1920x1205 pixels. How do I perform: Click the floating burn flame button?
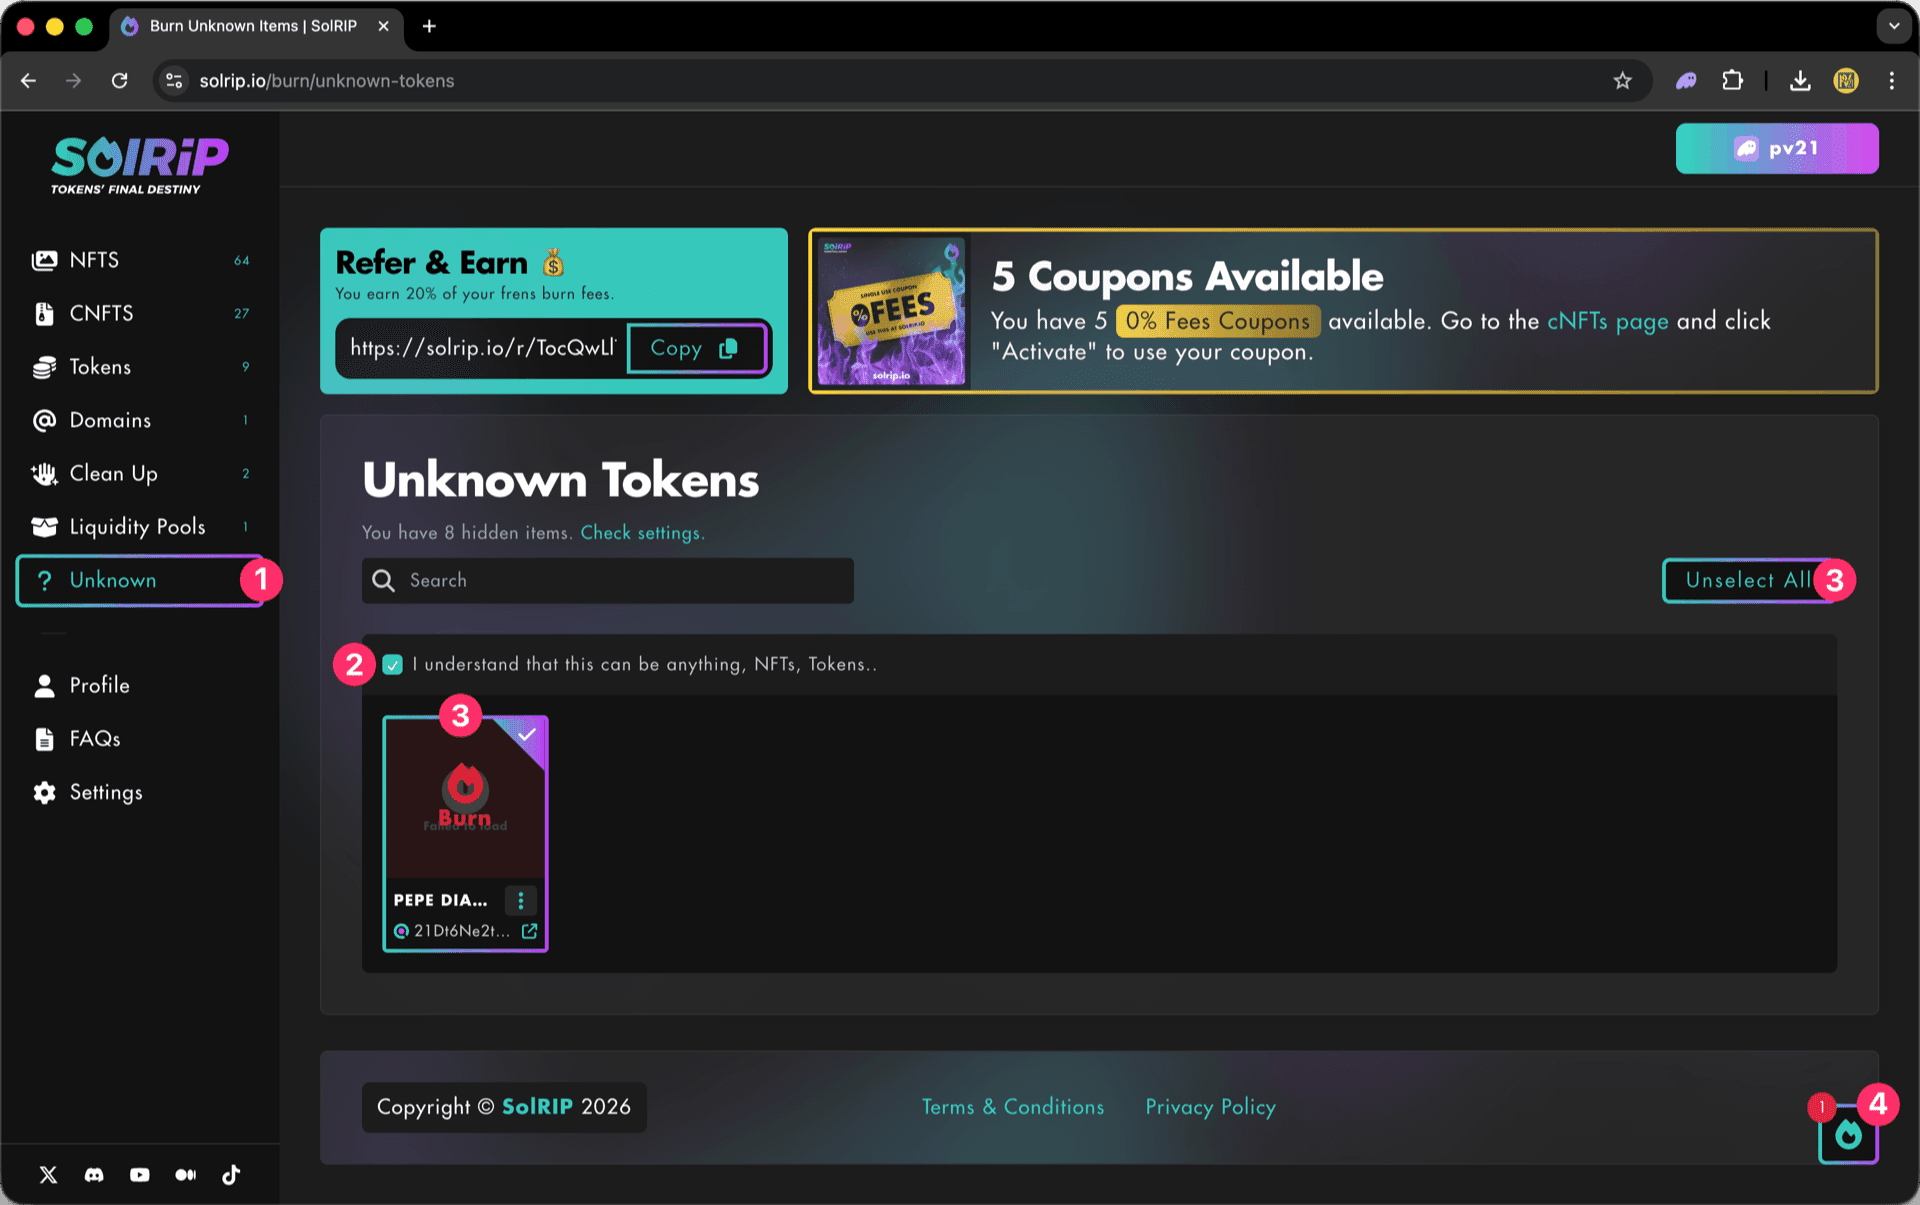[x=1848, y=1135]
